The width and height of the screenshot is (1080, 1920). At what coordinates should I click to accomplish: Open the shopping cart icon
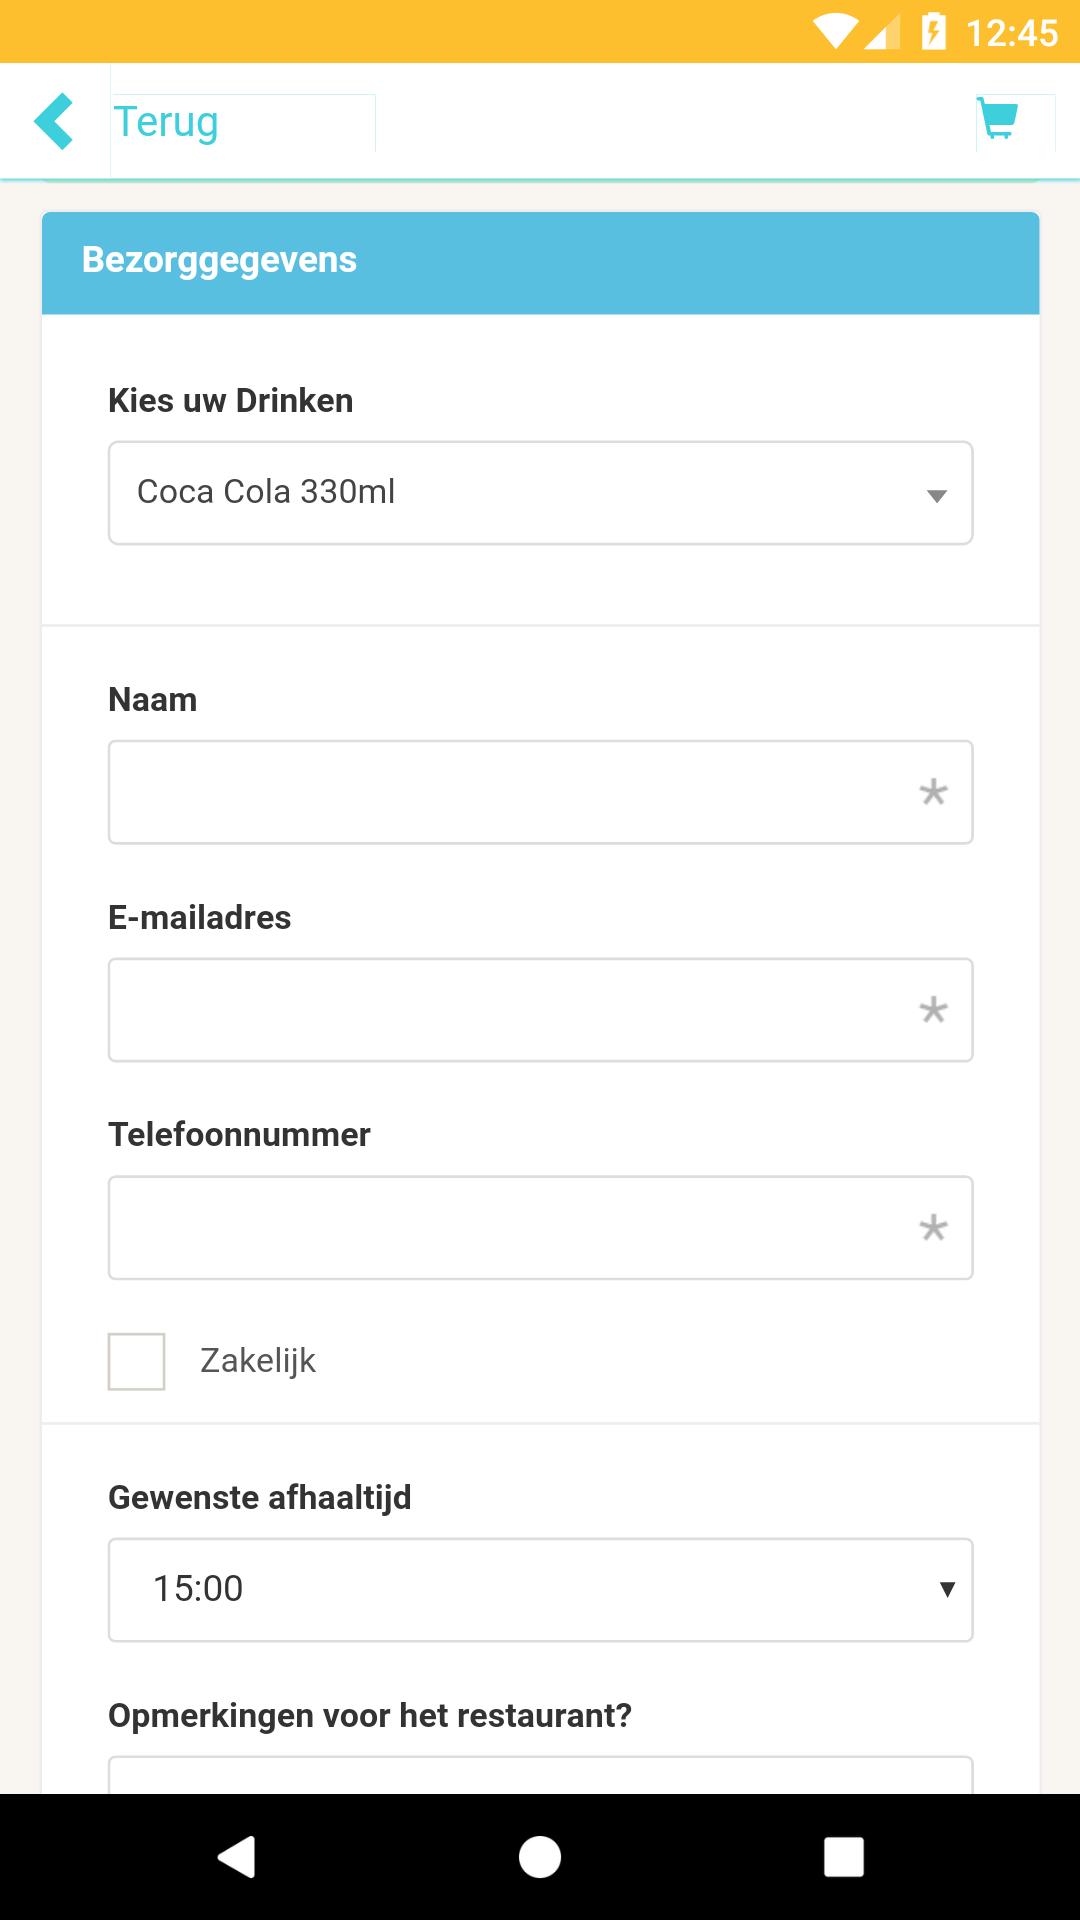point(998,119)
